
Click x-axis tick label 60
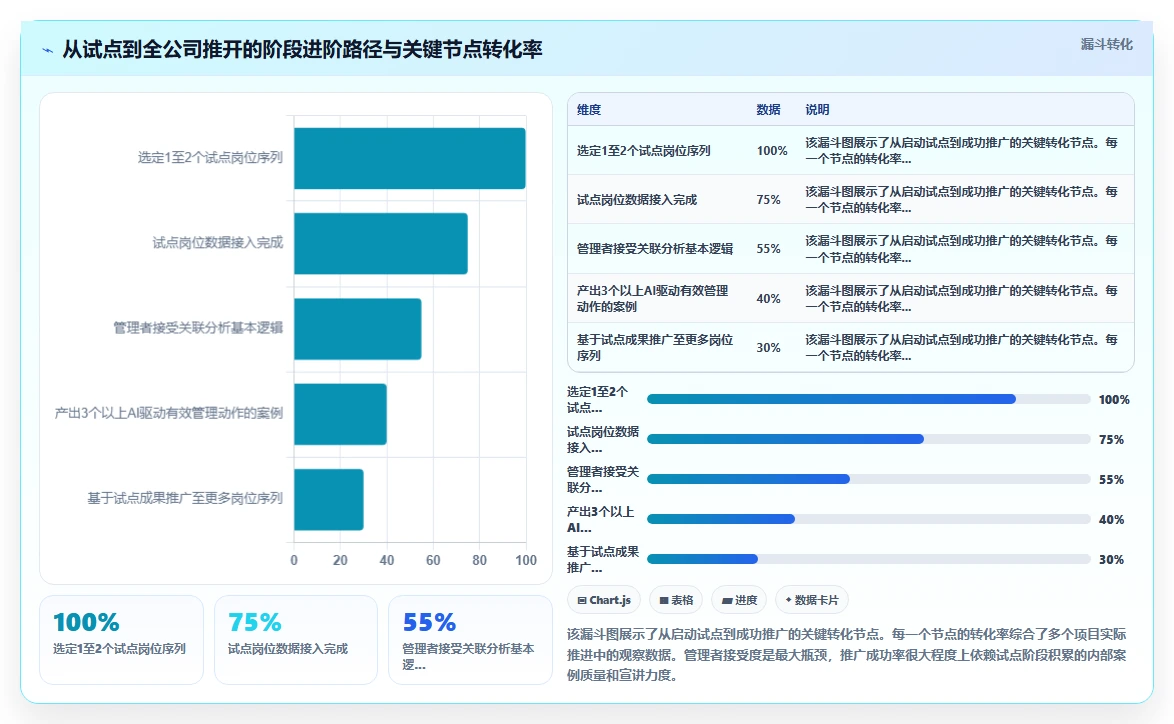pyautogui.click(x=433, y=560)
